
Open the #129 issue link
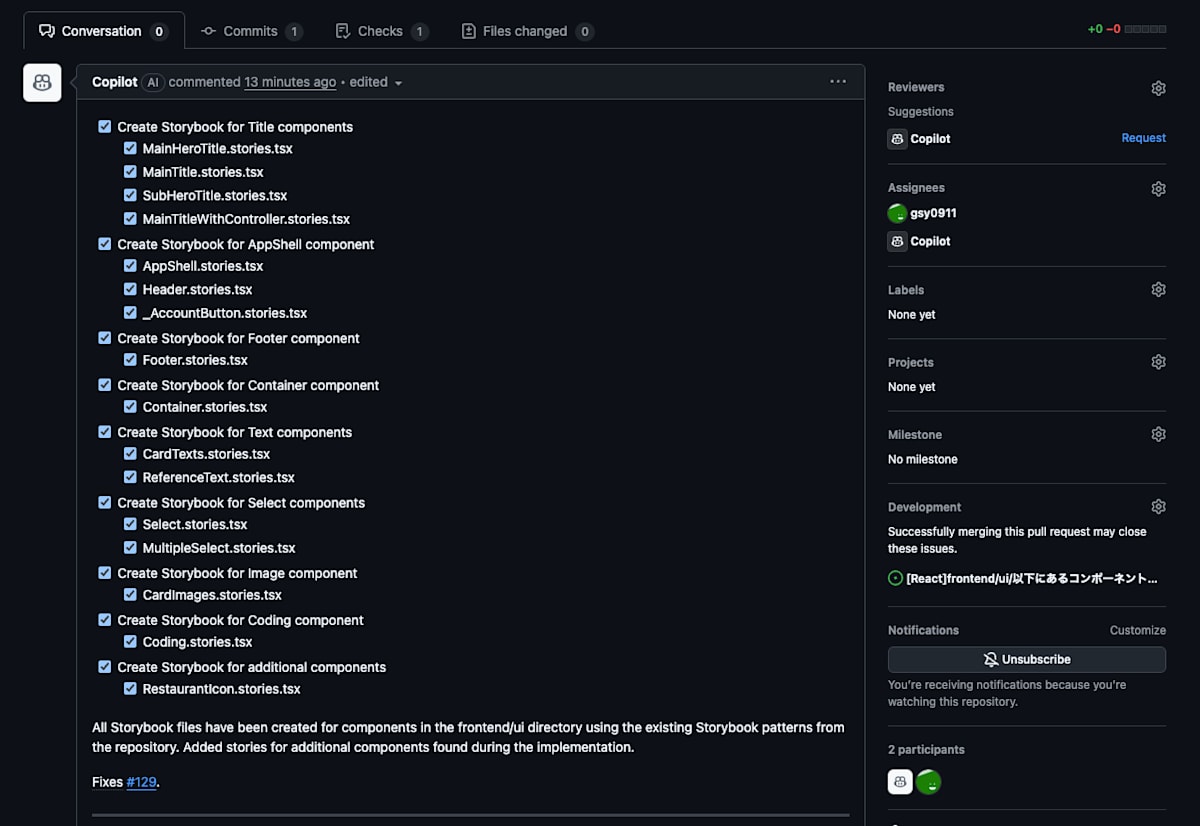[141, 782]
